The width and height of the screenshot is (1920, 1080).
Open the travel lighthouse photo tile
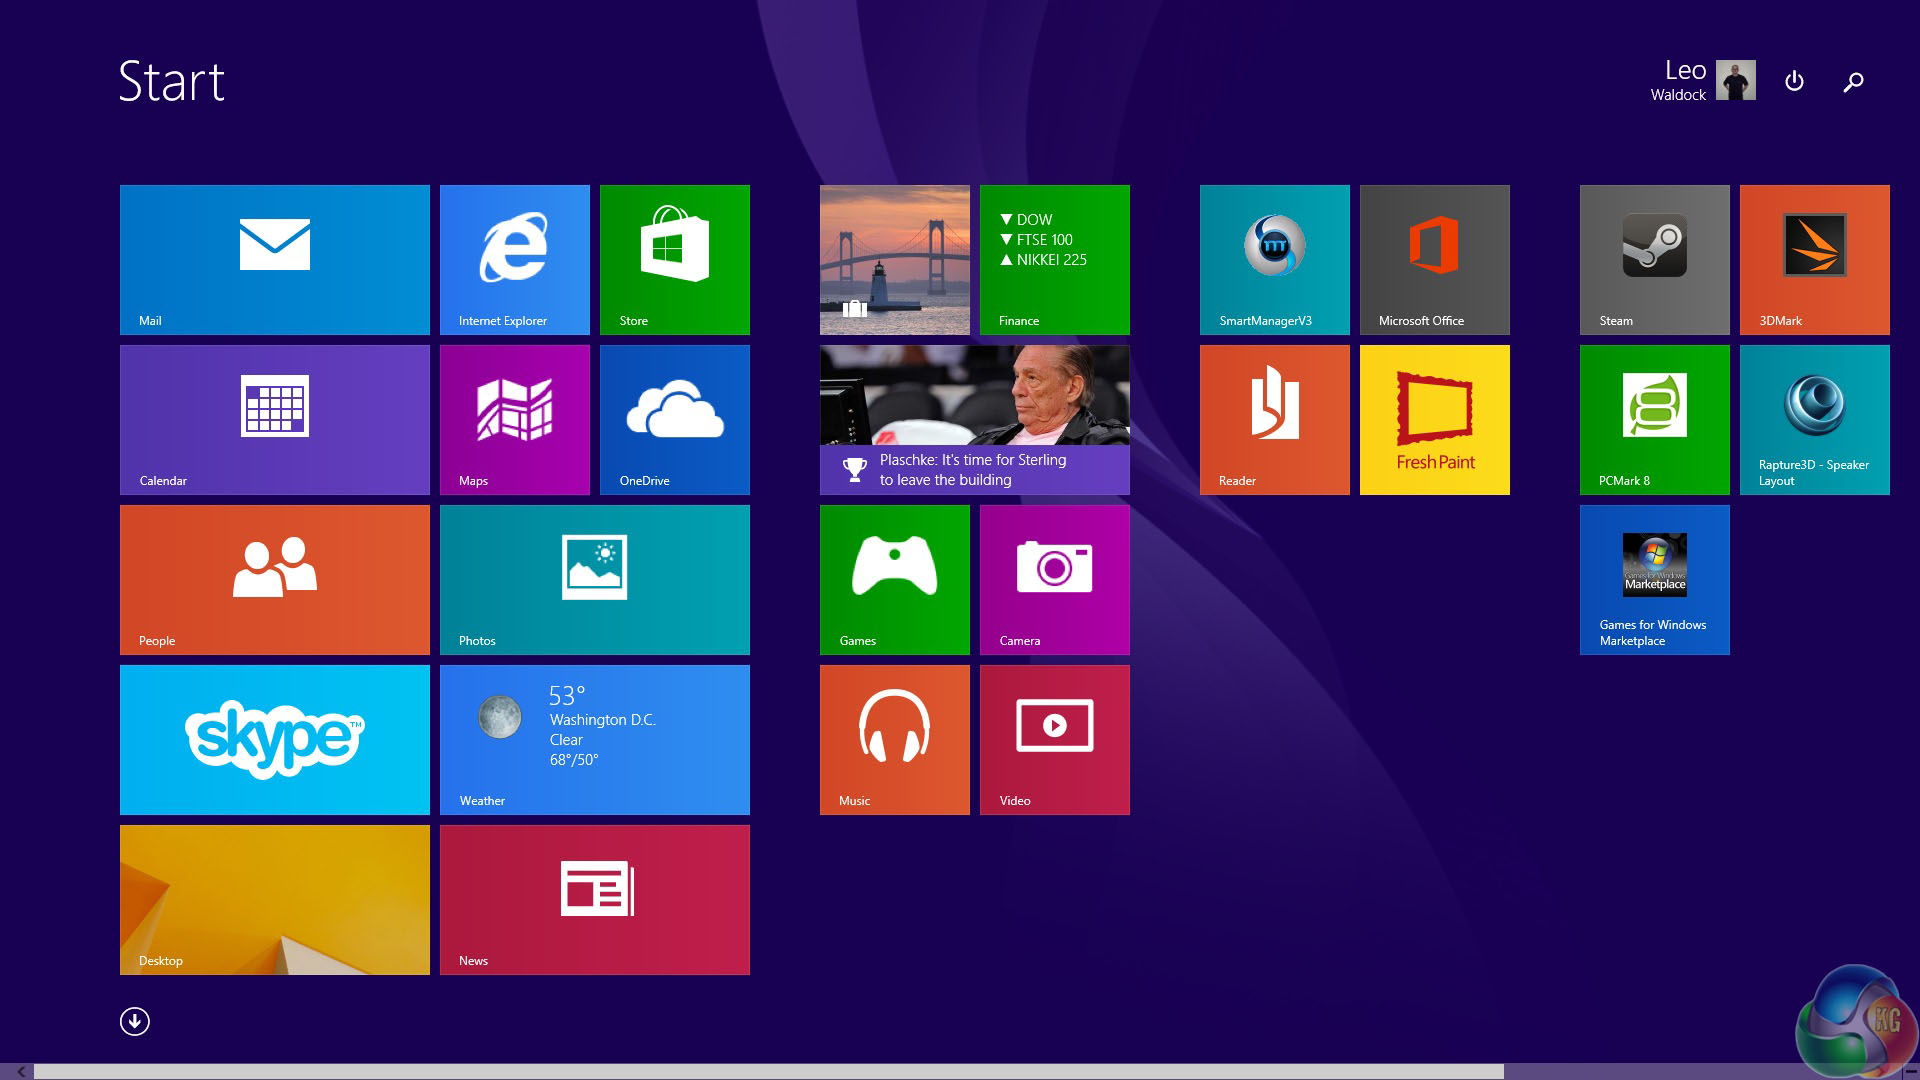point(894,259)
